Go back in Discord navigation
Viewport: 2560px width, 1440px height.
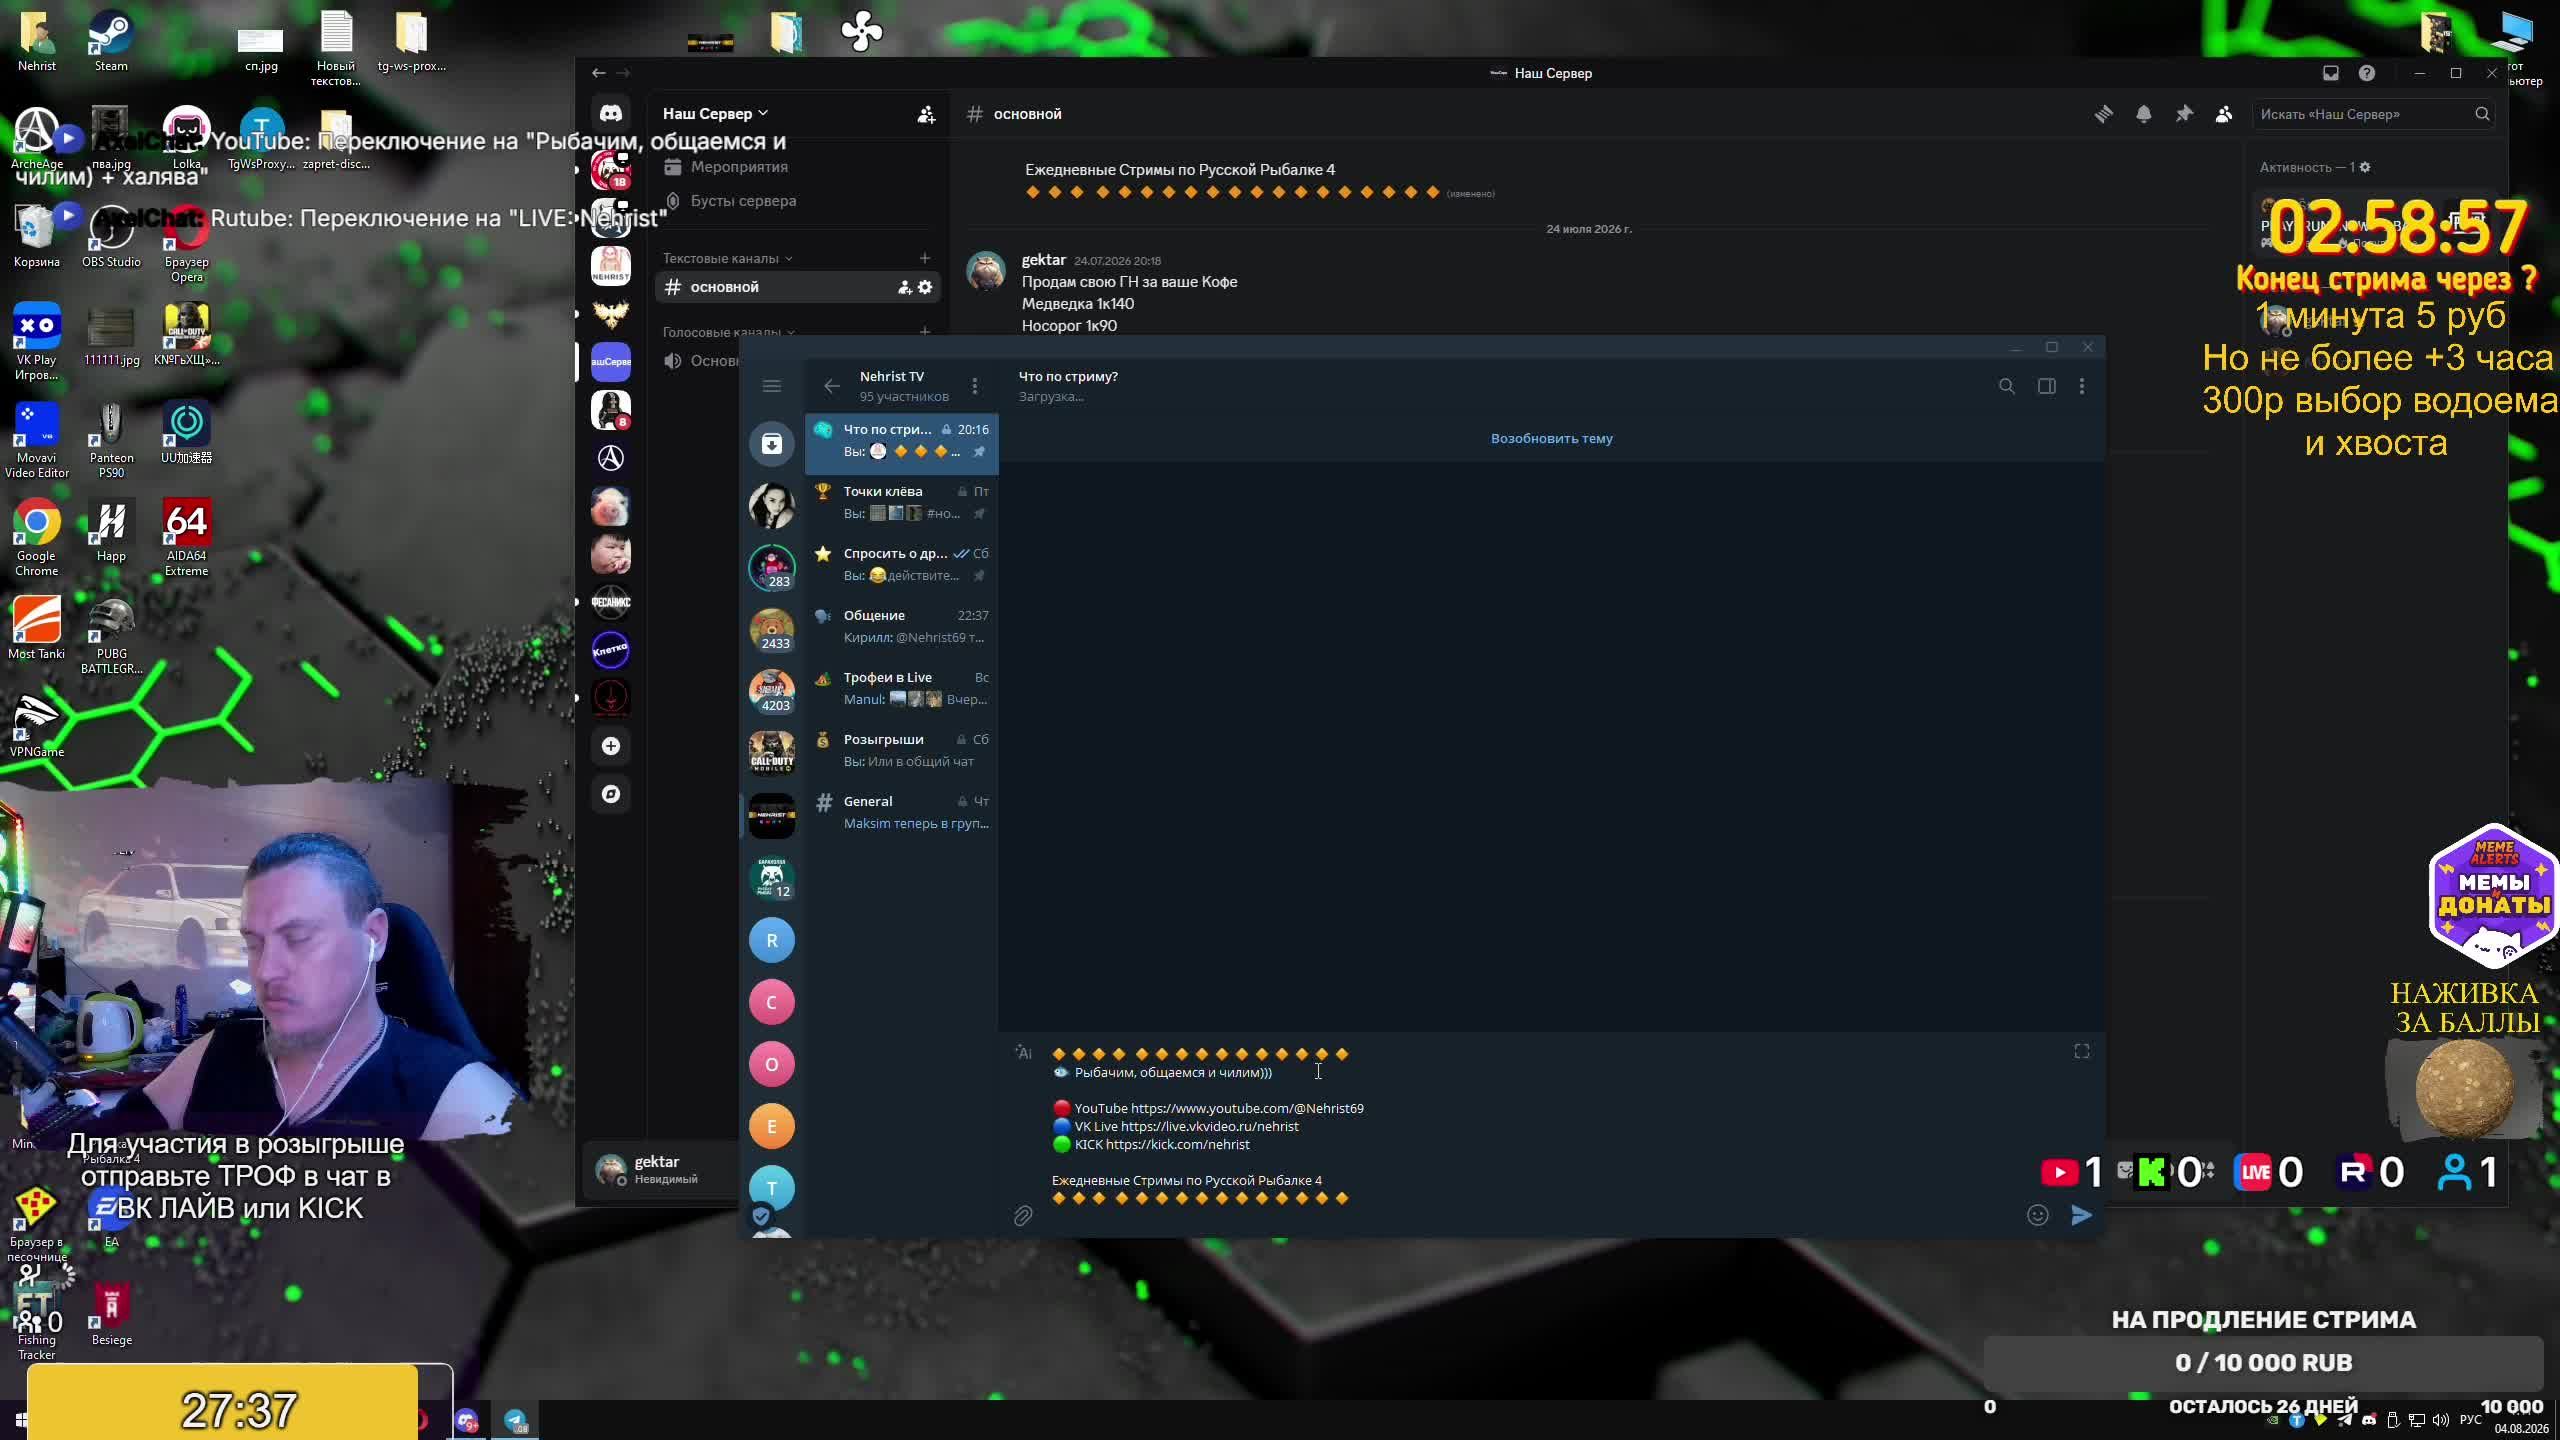pyautogui.click(x=598, y=73)
